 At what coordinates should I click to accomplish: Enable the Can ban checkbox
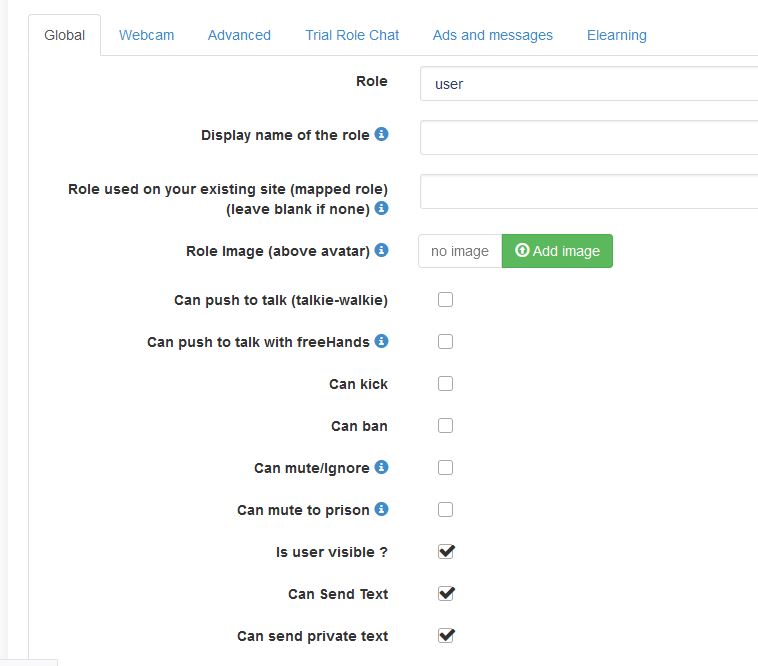point(446,425)
